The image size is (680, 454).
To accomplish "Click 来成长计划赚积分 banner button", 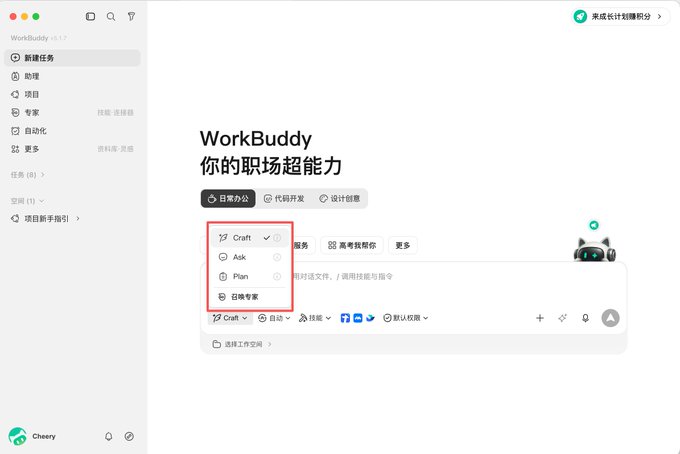I will [x=620, y=16].
